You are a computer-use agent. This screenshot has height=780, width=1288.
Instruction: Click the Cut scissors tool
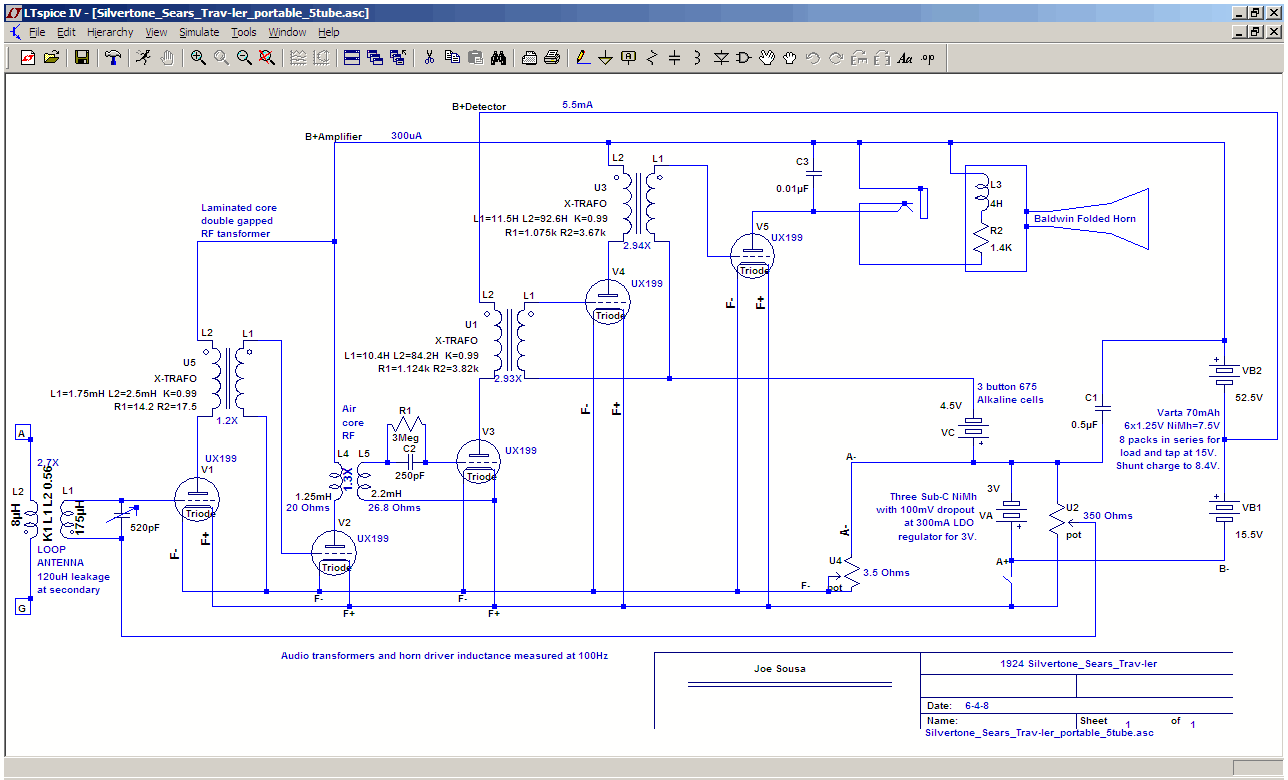pos(429,58)
